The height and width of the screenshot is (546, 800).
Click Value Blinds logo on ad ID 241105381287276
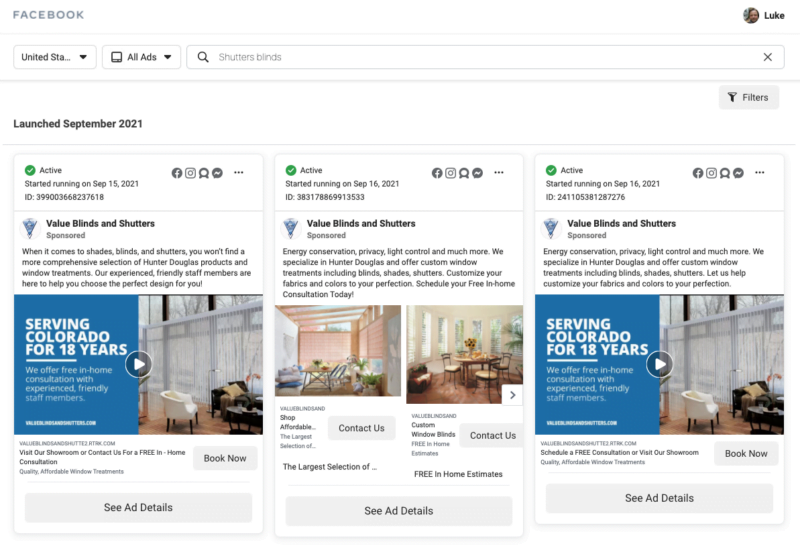point(551,228)
